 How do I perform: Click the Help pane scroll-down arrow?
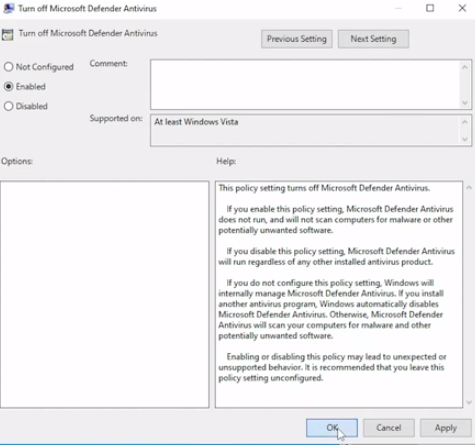point(469,402)
